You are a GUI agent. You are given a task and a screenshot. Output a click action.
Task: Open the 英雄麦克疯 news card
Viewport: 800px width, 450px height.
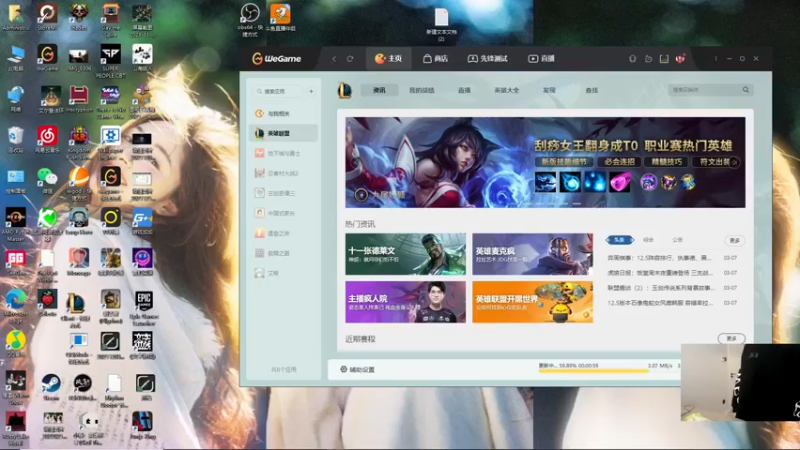533,254
